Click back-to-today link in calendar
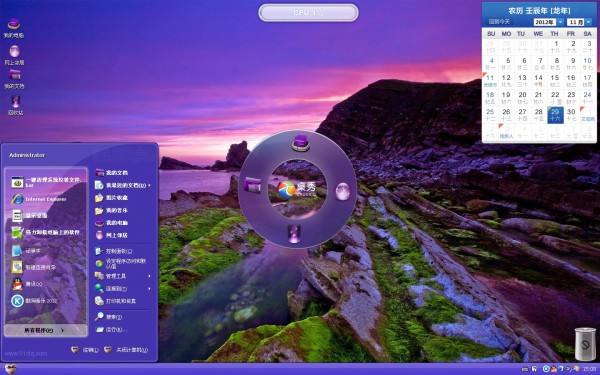 (499, 22)
